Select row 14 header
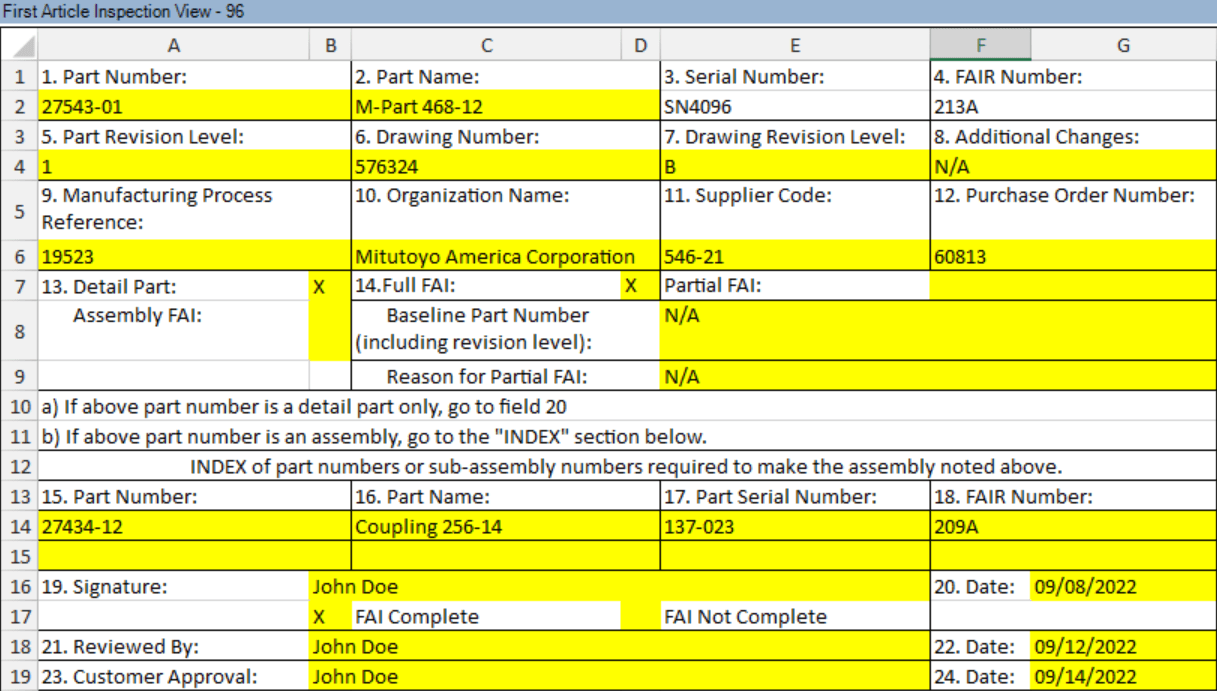 click(x=18, y=526)
